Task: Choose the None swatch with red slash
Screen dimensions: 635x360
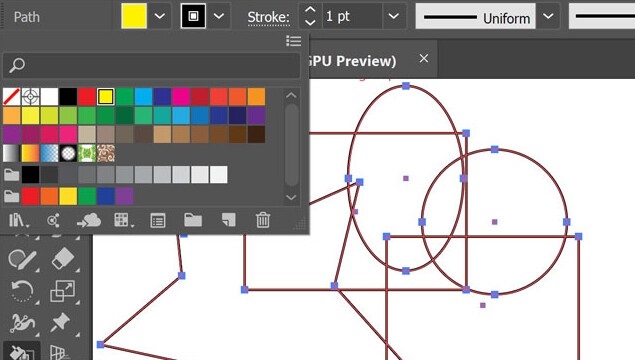Action: (11, 97)
